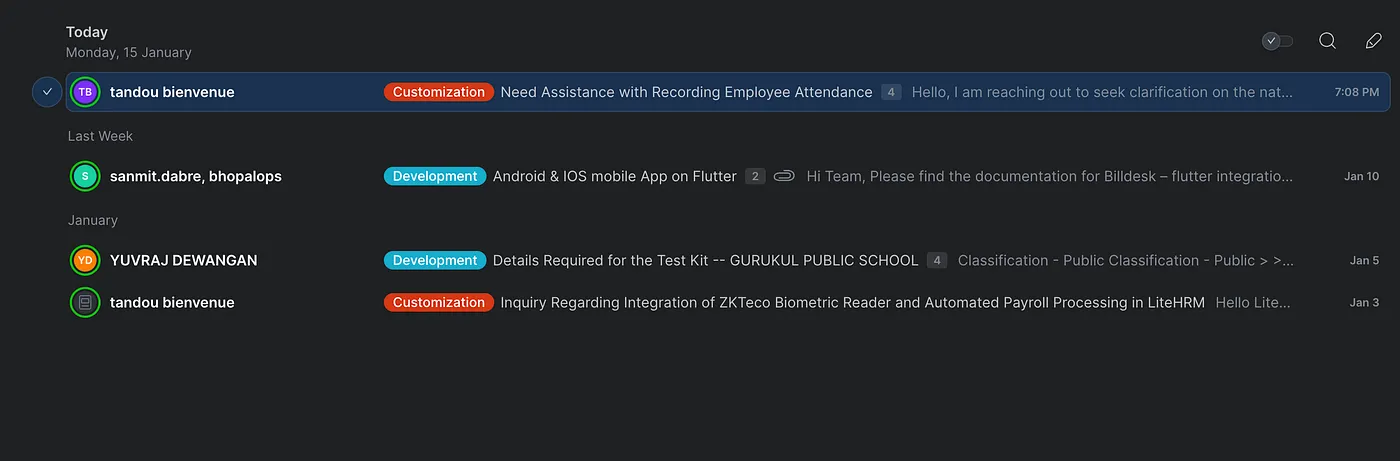
Task: Click the avatar icon on the Jan 3 email
Action: point(85,302)
